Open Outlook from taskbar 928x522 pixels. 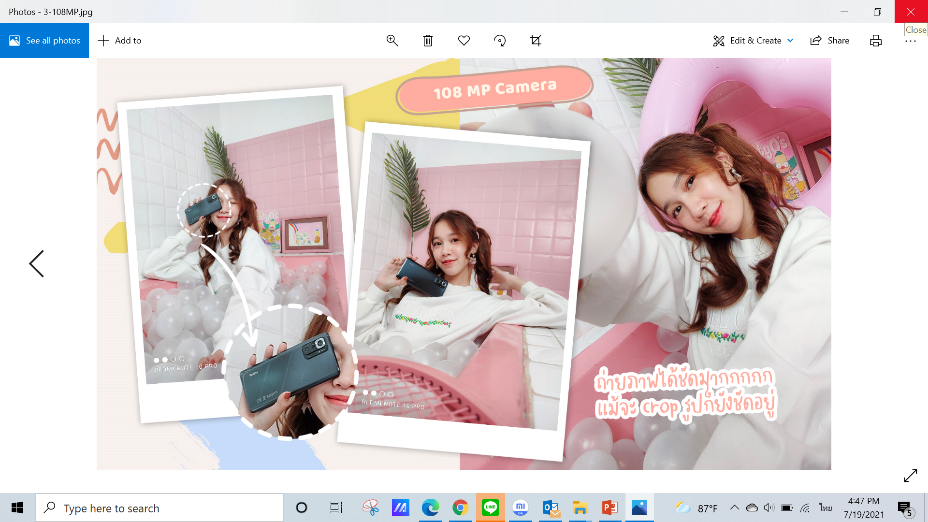(x=550, y=507)
